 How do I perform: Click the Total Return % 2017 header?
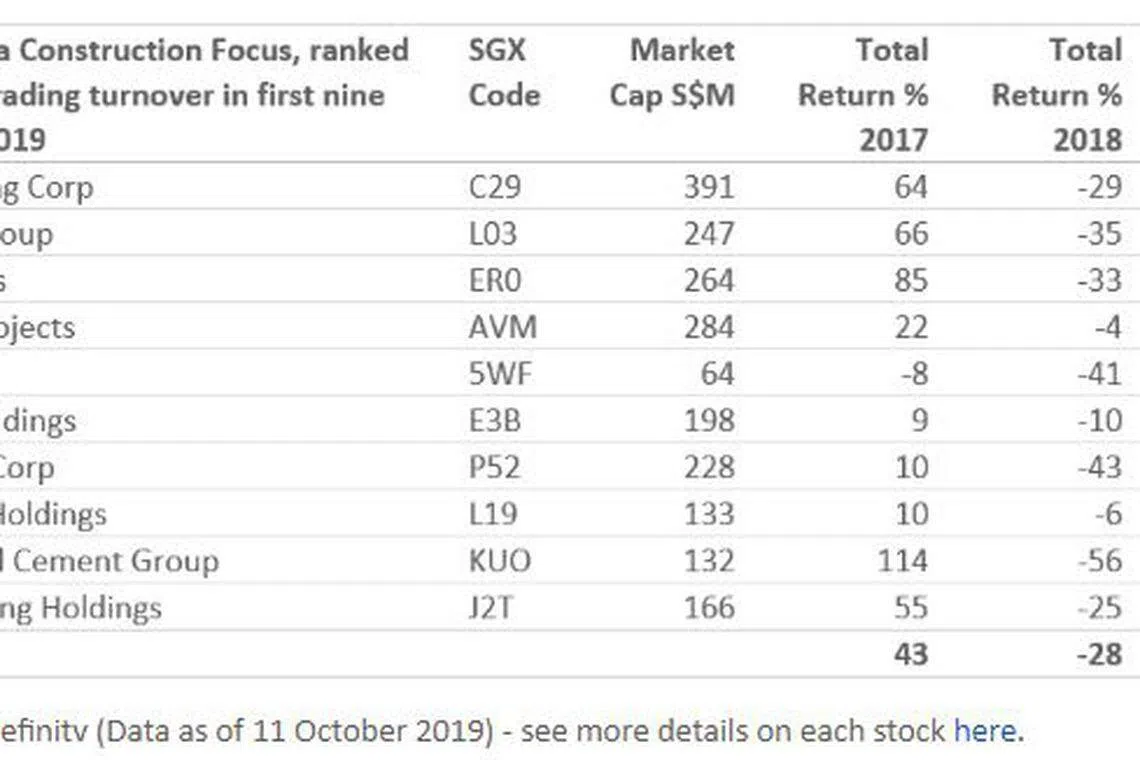tap(863, 94)
